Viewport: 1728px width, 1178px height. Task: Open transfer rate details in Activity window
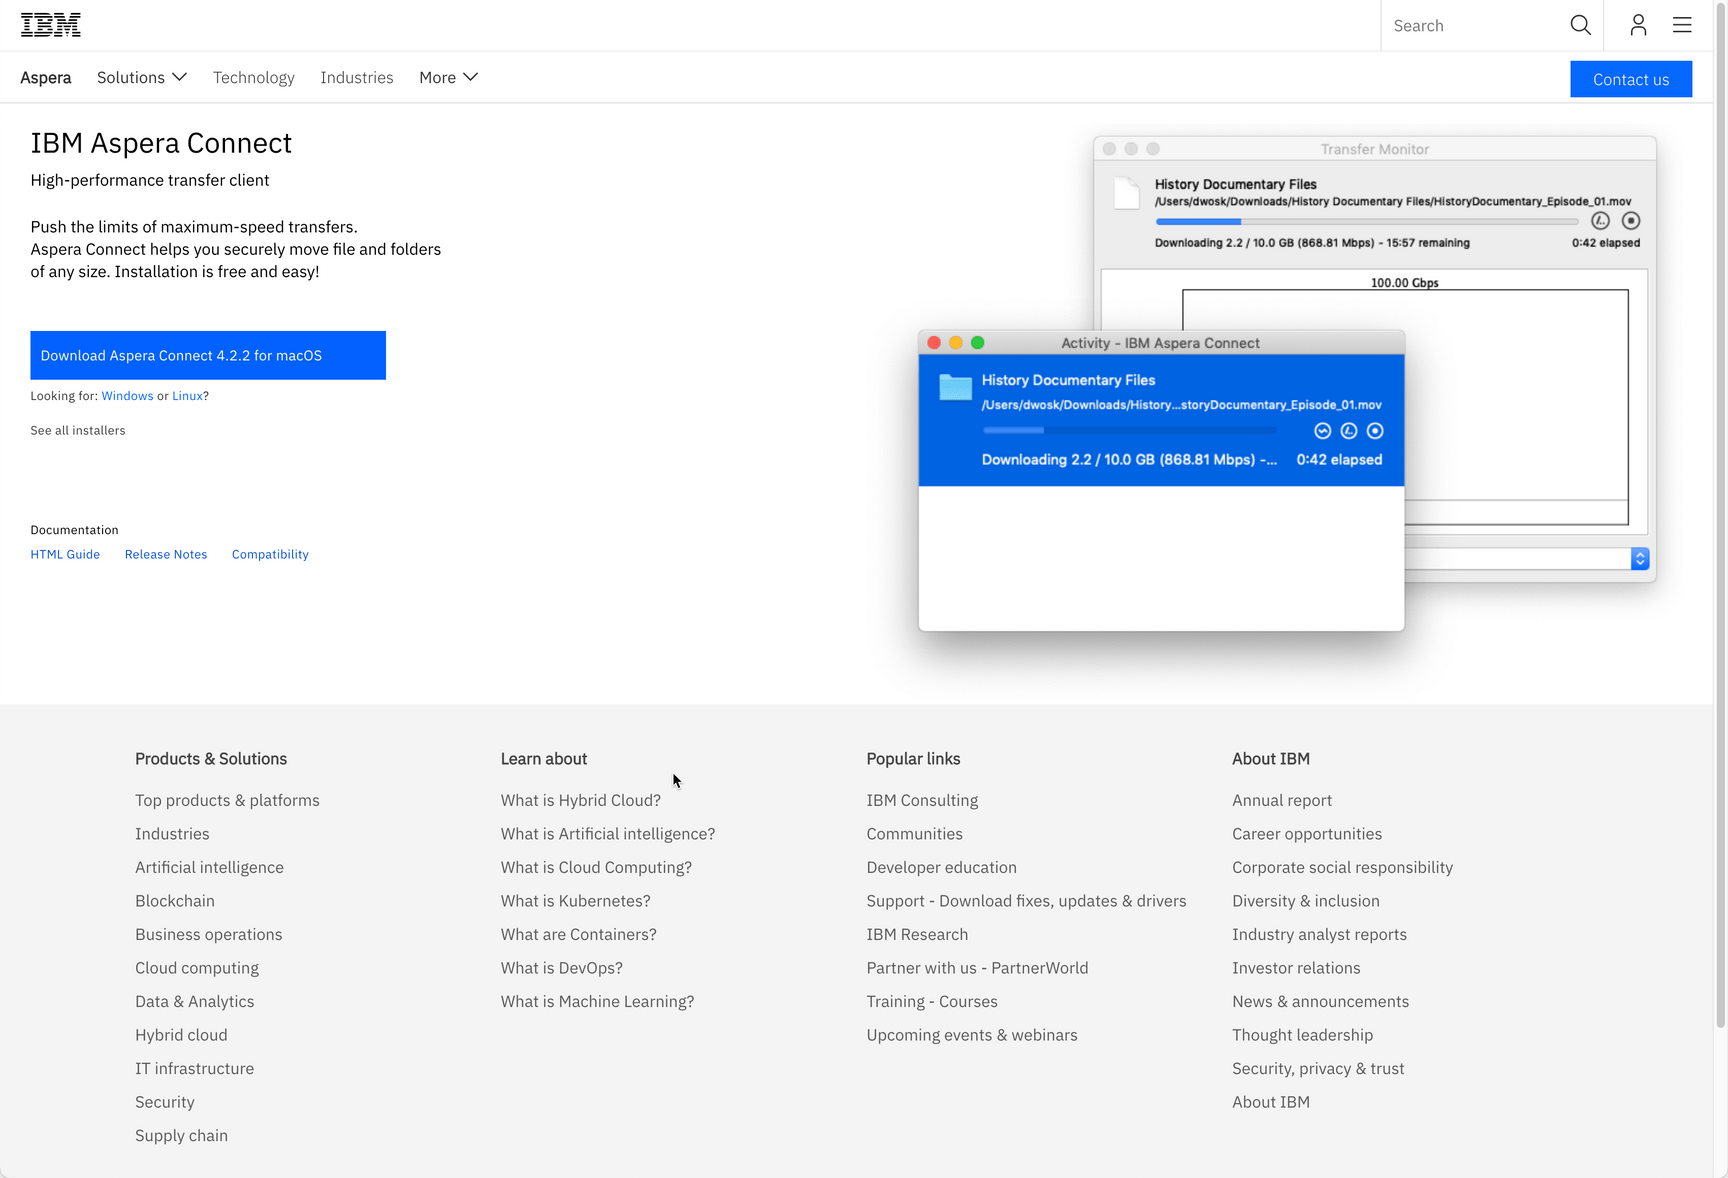point(1349,430)
